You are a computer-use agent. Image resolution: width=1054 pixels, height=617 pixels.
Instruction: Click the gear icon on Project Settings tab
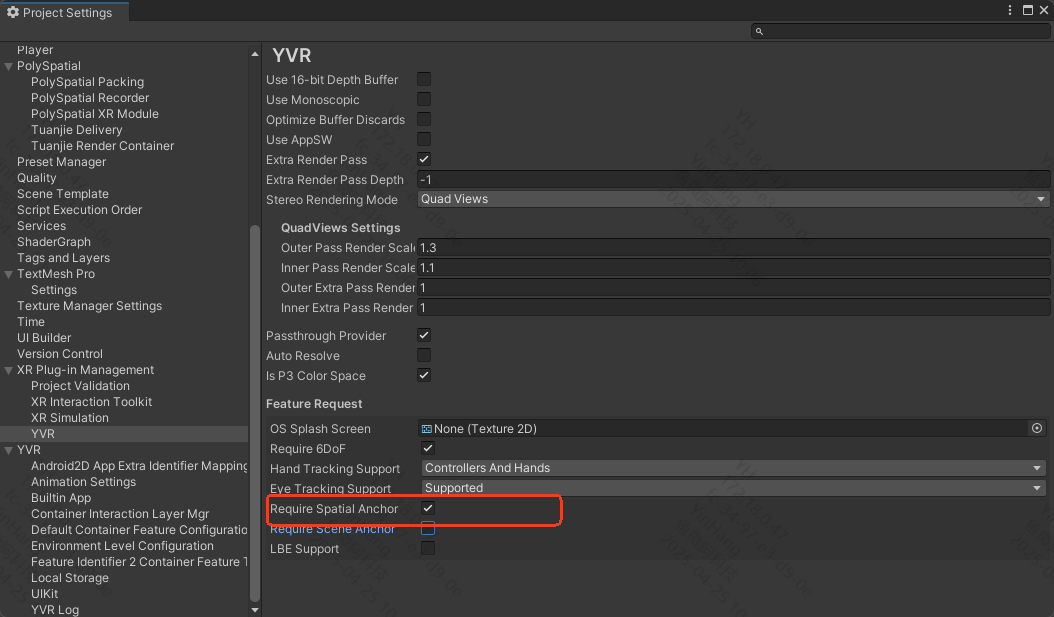pos(13,13)
